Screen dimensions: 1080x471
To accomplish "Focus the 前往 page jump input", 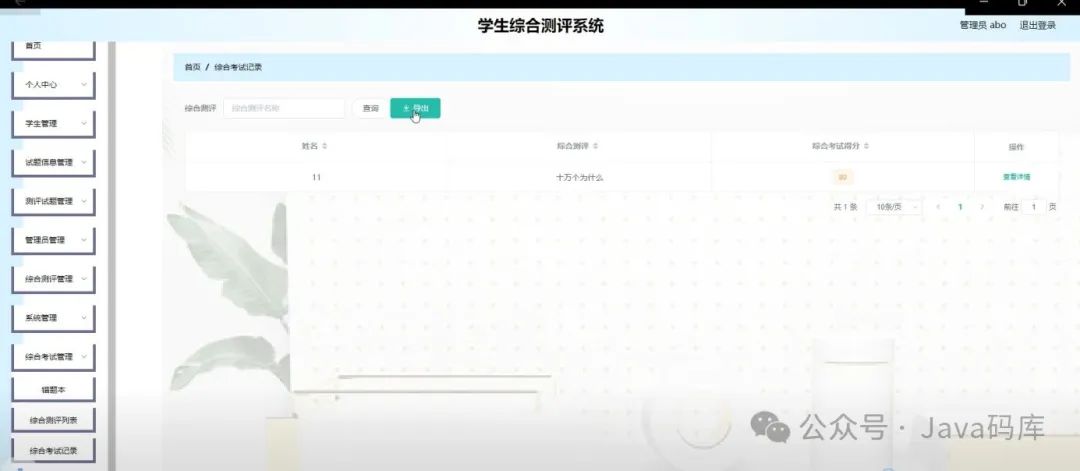I will coord(1033,207).
